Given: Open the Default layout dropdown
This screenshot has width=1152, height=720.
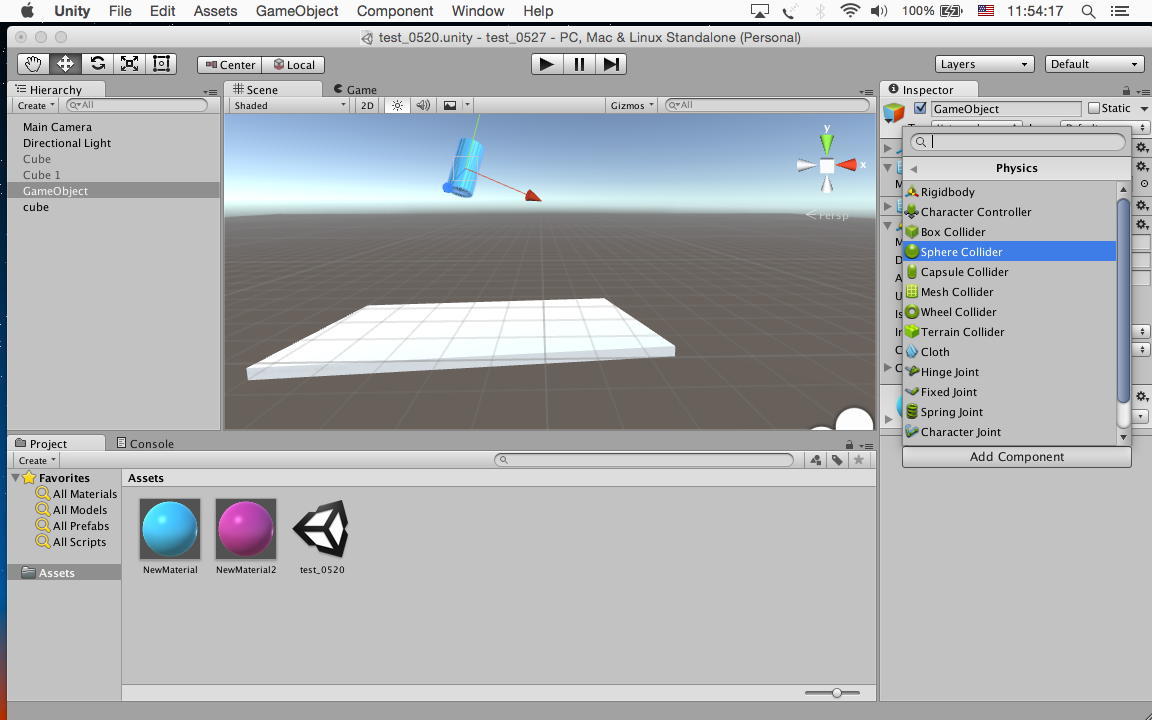Looking at the screenshot, I should click(x=1094, y=64).
